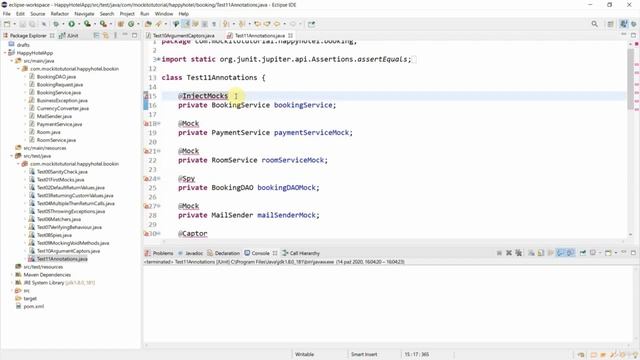Image resolution: width=640 pixels, height=360 pixels.
Task: Toggle Block Selection Mode in toolbar
Action: 204,24
